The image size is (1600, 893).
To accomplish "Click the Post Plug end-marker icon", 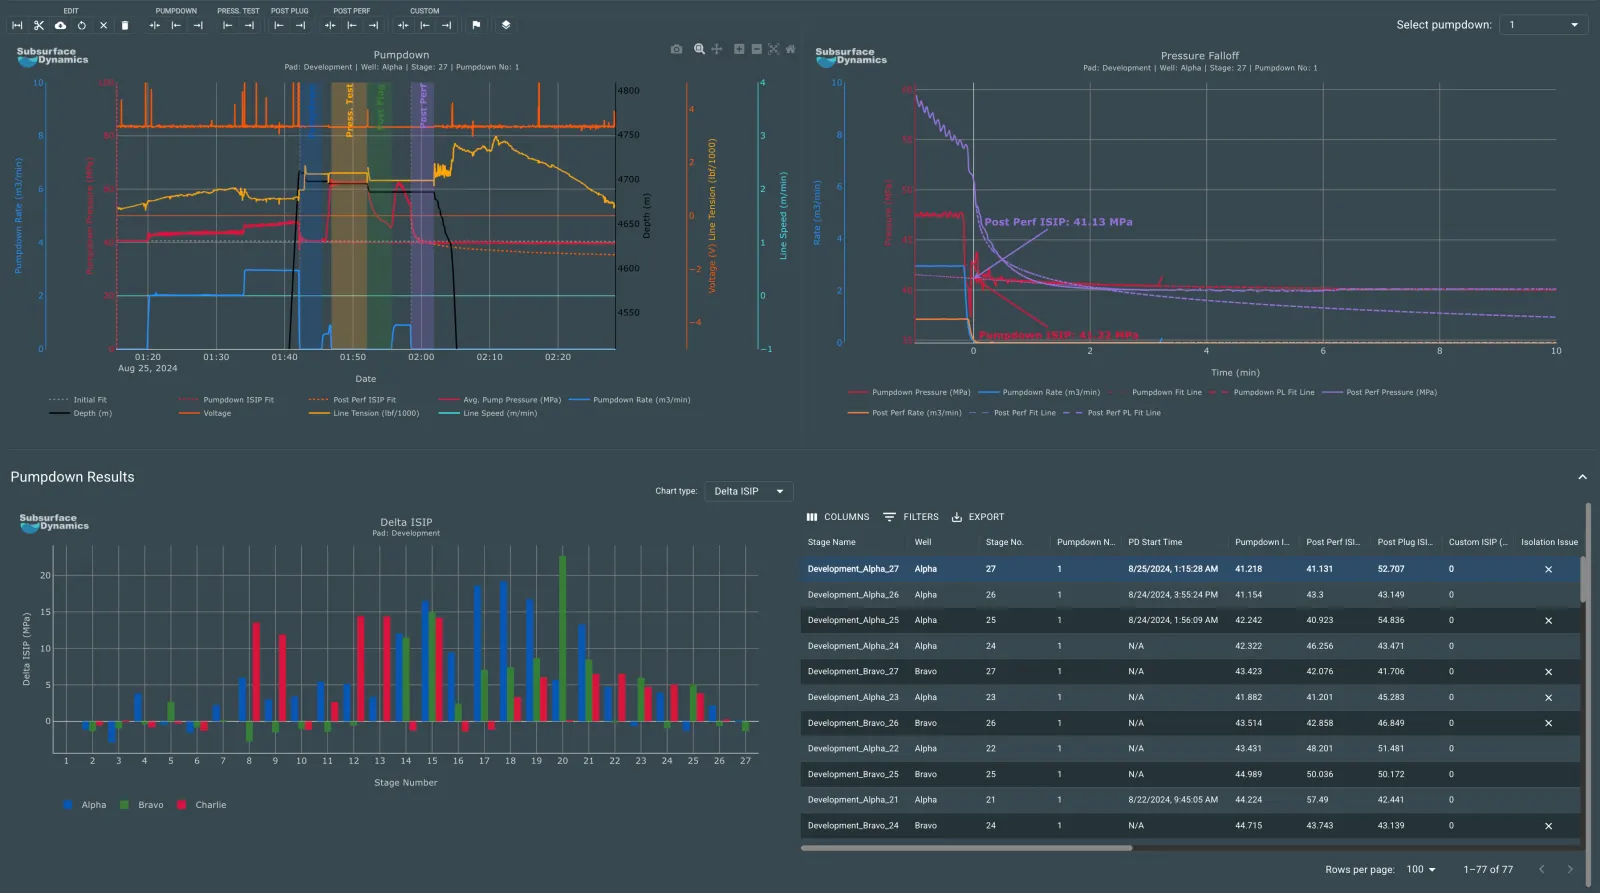I will coord(300,25).
